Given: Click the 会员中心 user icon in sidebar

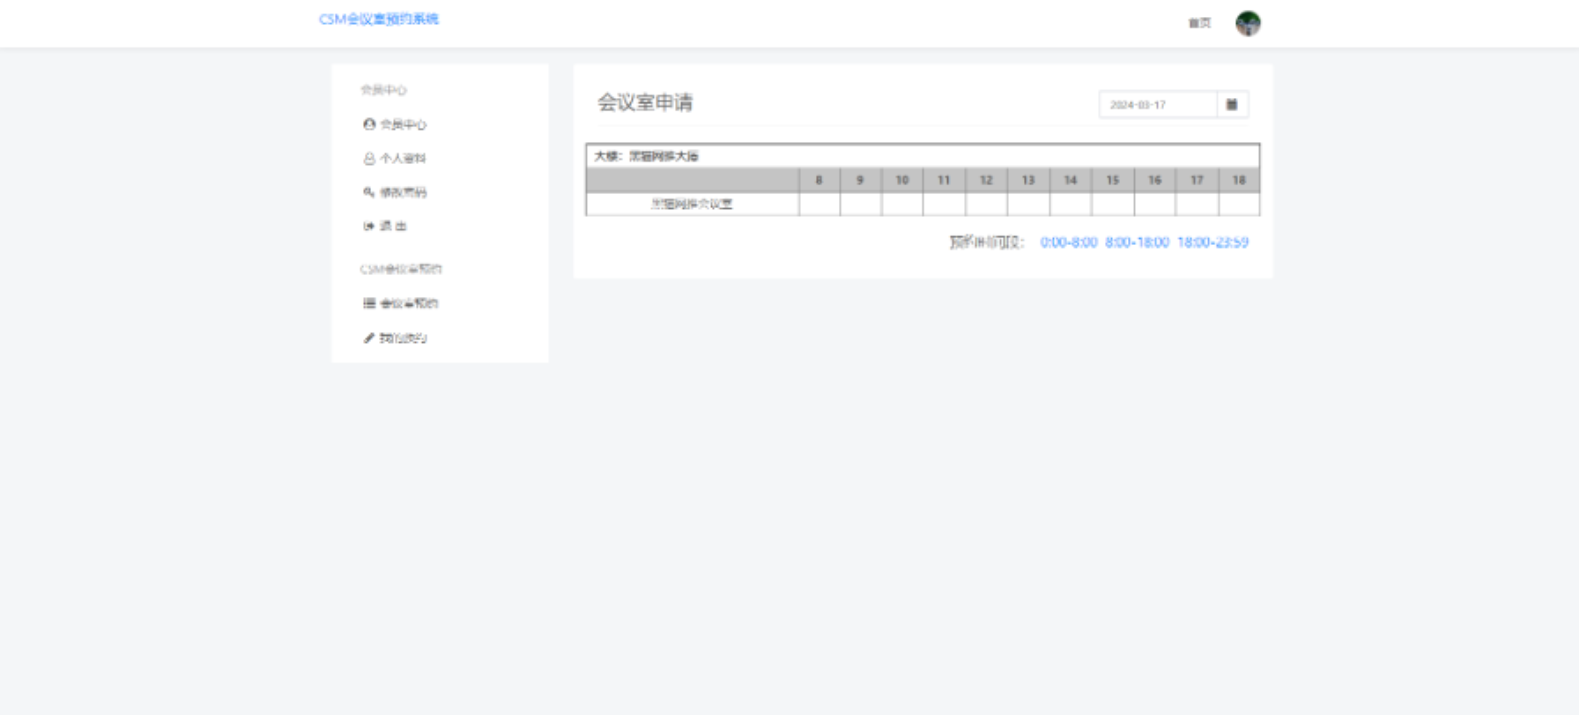Looking at the screenshot, I should [369, 124].
